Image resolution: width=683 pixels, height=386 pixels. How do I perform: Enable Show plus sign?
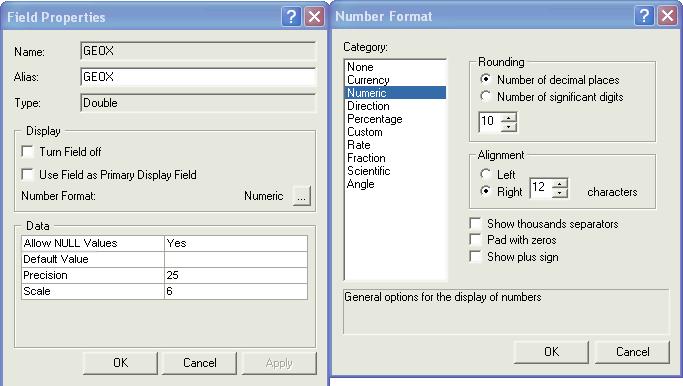pyautogui.click(x=476, y=257)
